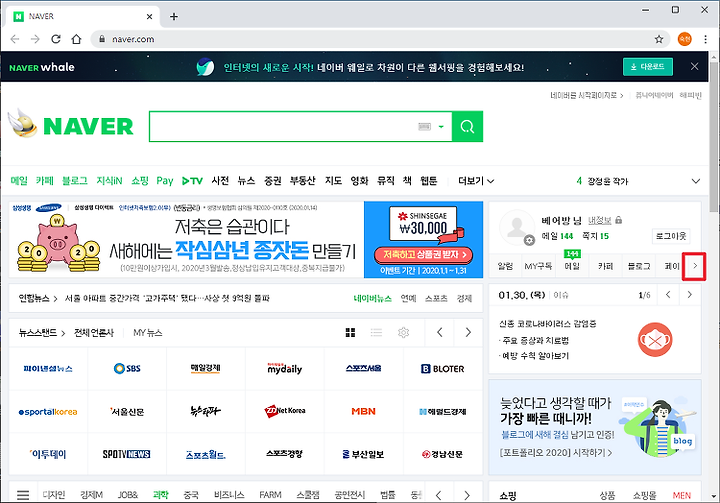The image size is (720, 503).
Task: Open the on-screen keyboard icon in search box
Action: (424, 127)
